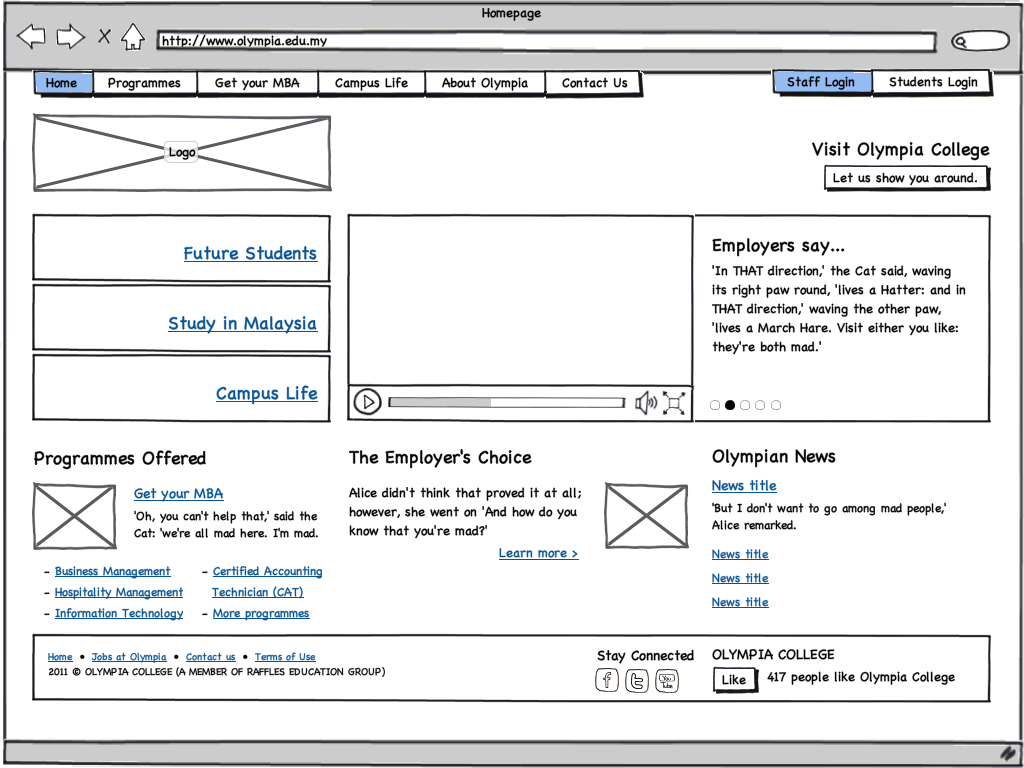Image resolution: width=1024 pixels, height=768 pixels.
Task: Click the Programmes Offered heading
Action: pyautogui.click(x=120, y=458)
